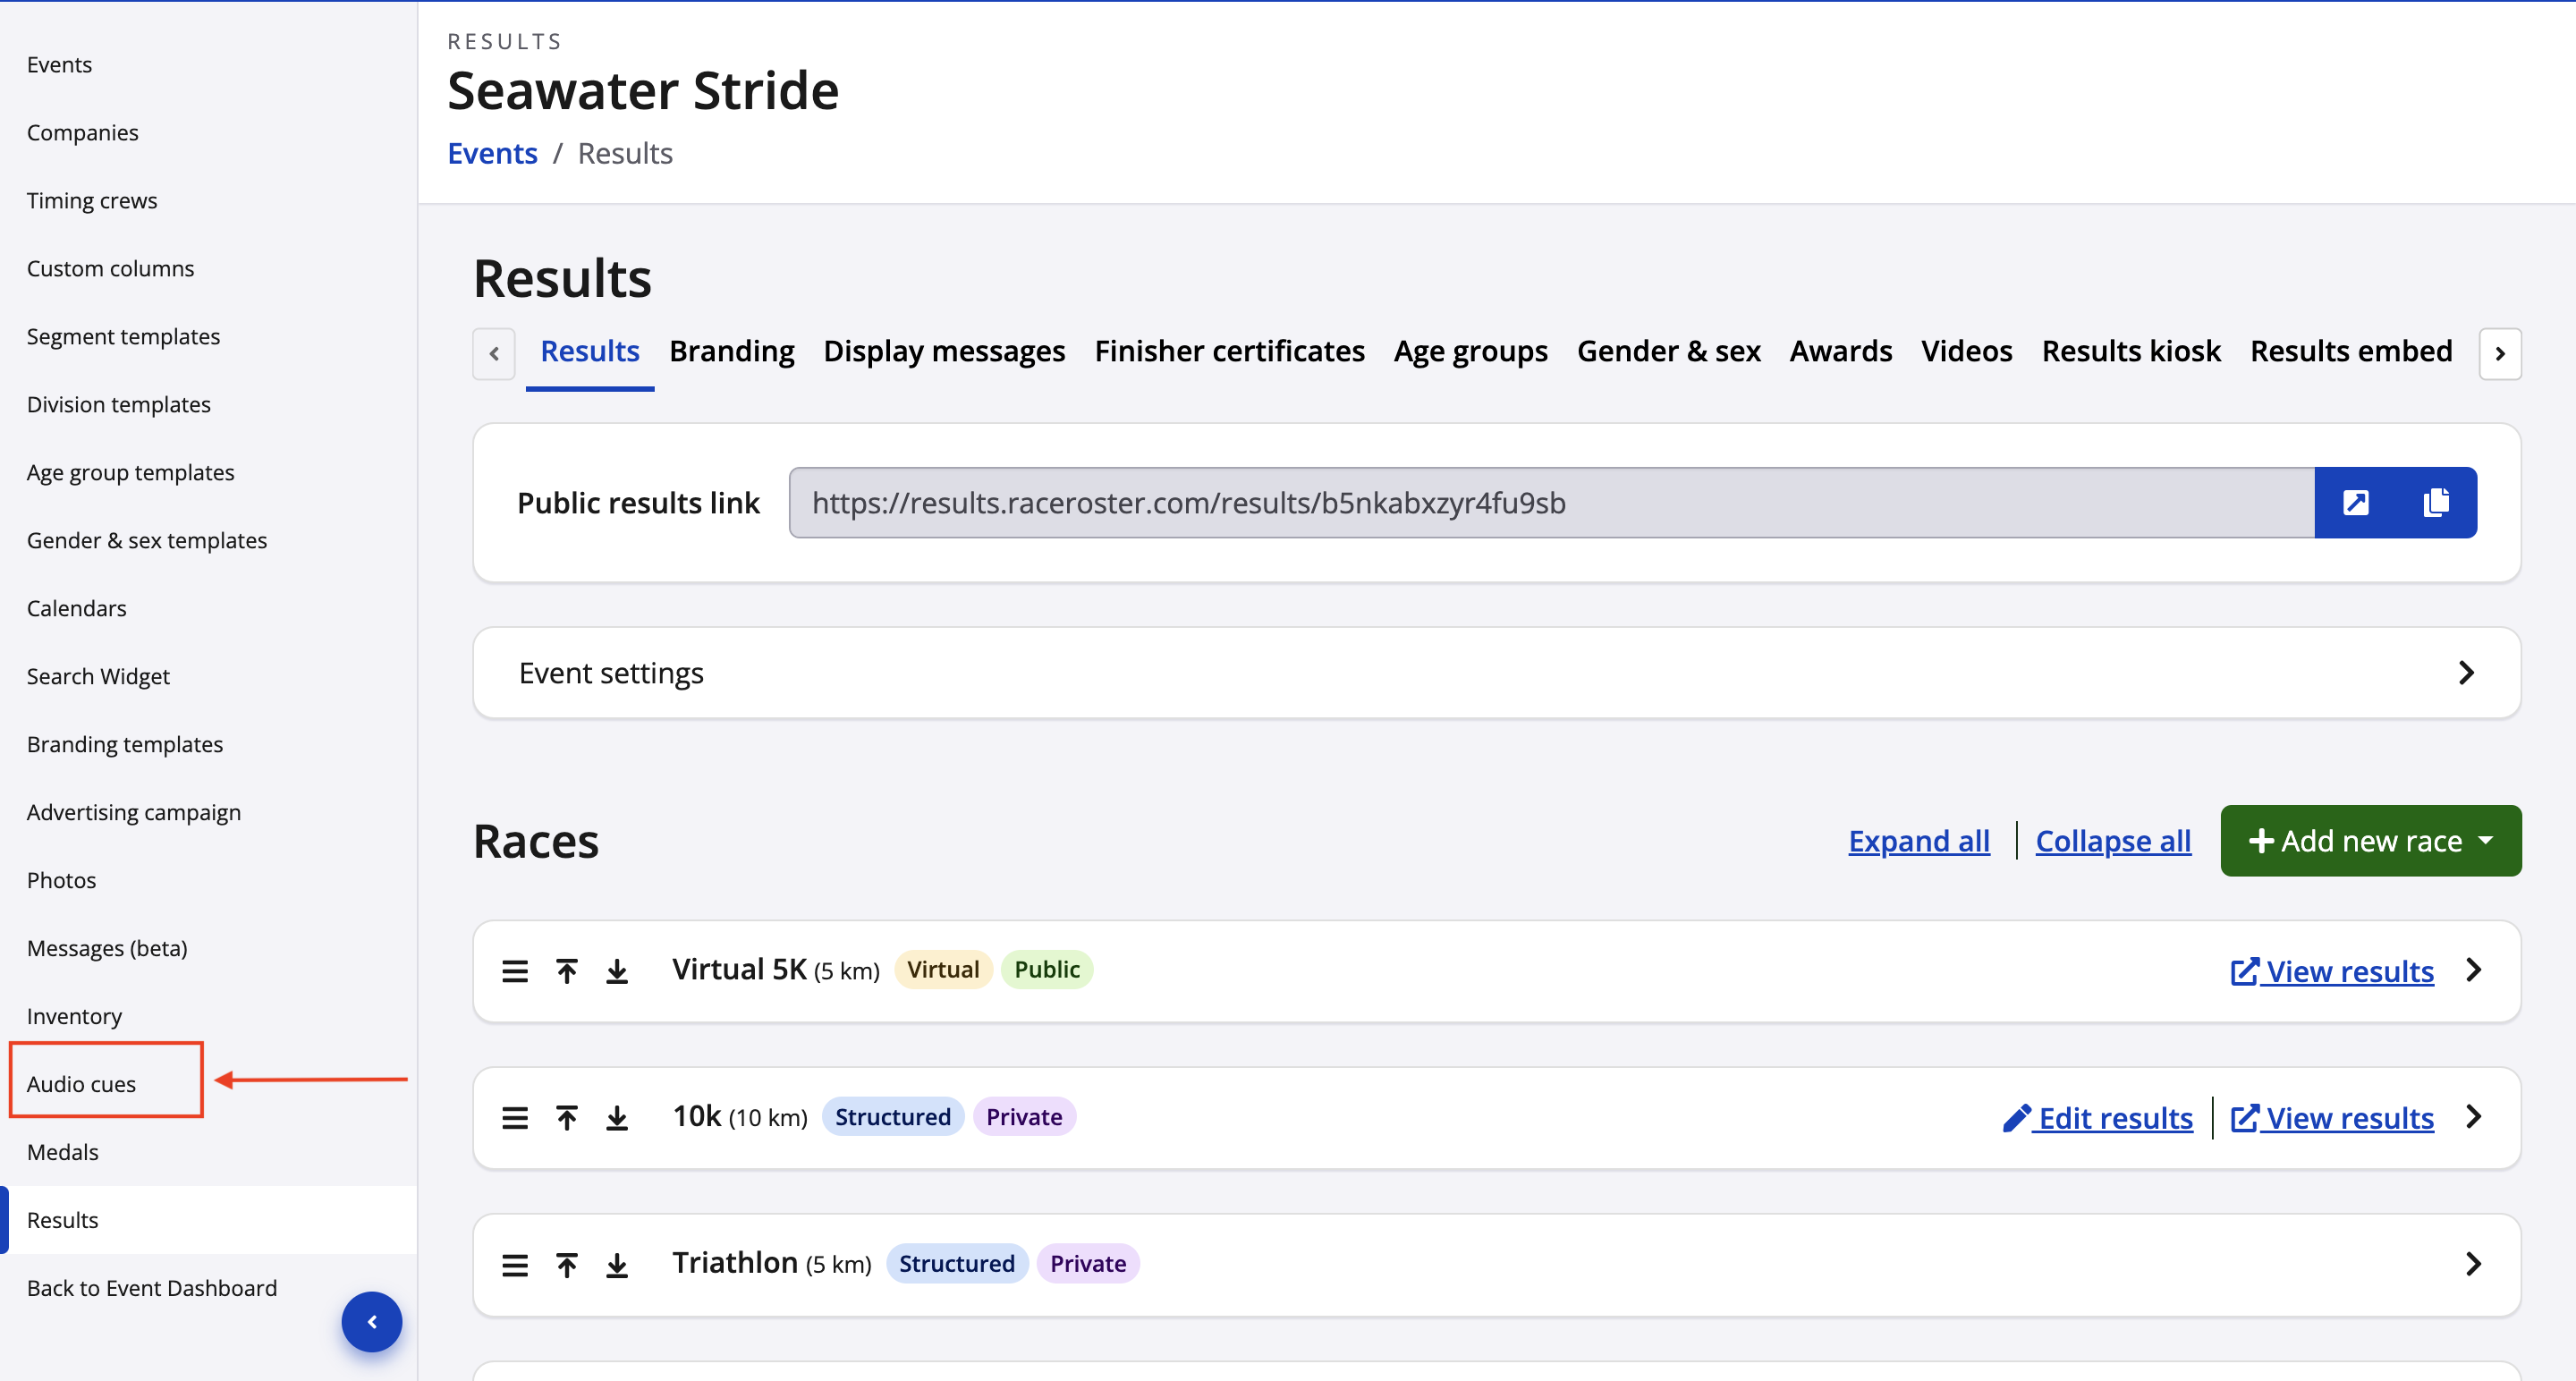Screen dimensions: 2576x1381
Task: Copy the public results link icon
Action: (2436, 502)
